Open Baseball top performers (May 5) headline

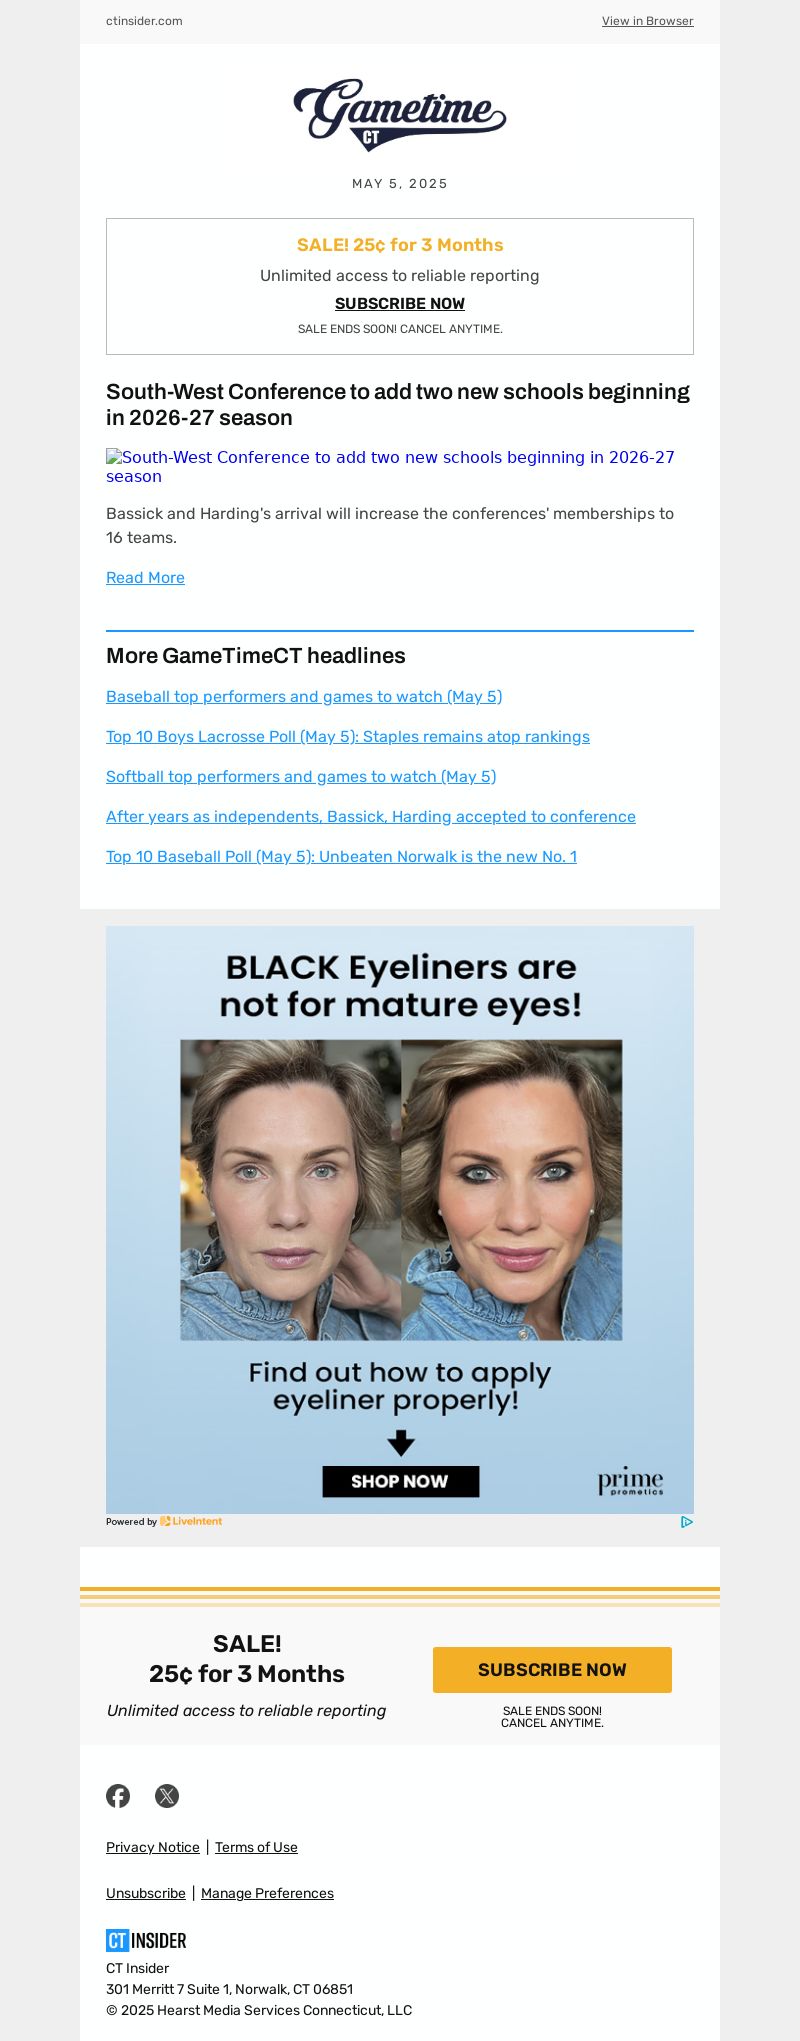[304, 696]
